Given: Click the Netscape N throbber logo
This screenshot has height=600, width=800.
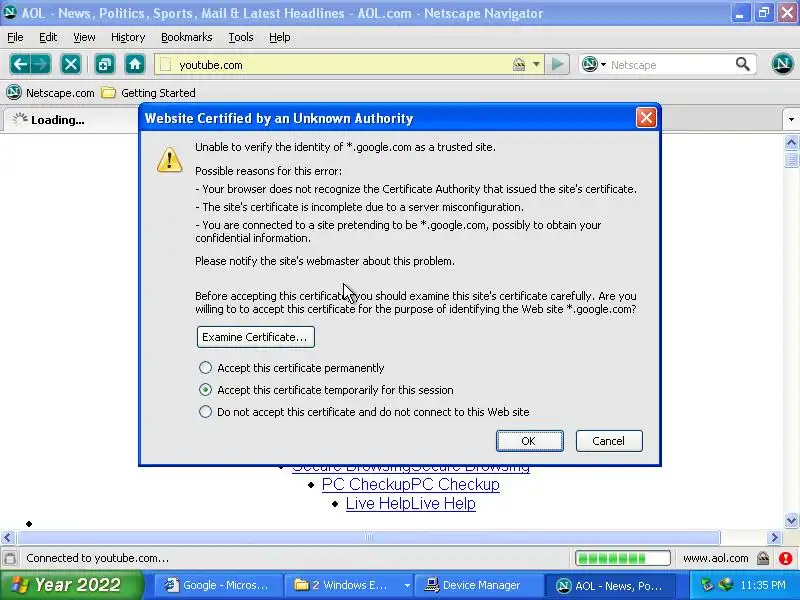Looking at the screenshot, I should 782,64.
